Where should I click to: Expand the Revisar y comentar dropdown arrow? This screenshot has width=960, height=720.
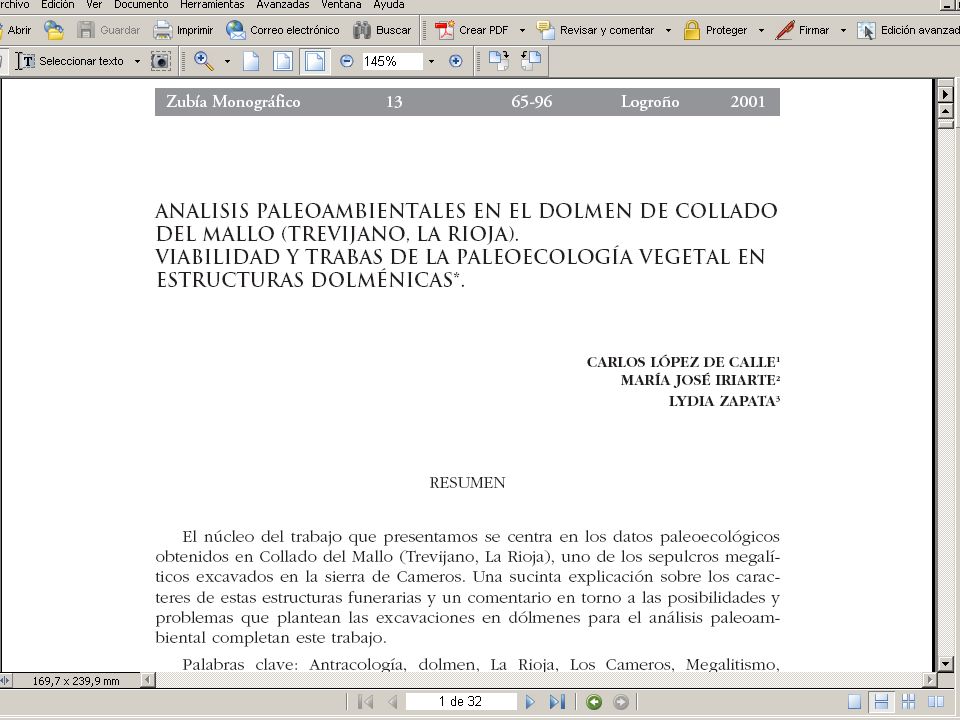click(x=668, y=30)
